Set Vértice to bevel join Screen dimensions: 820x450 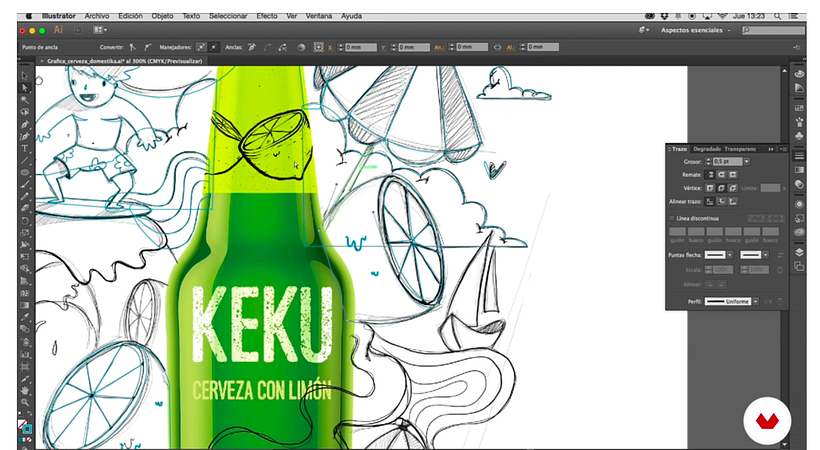pos(733,188)
